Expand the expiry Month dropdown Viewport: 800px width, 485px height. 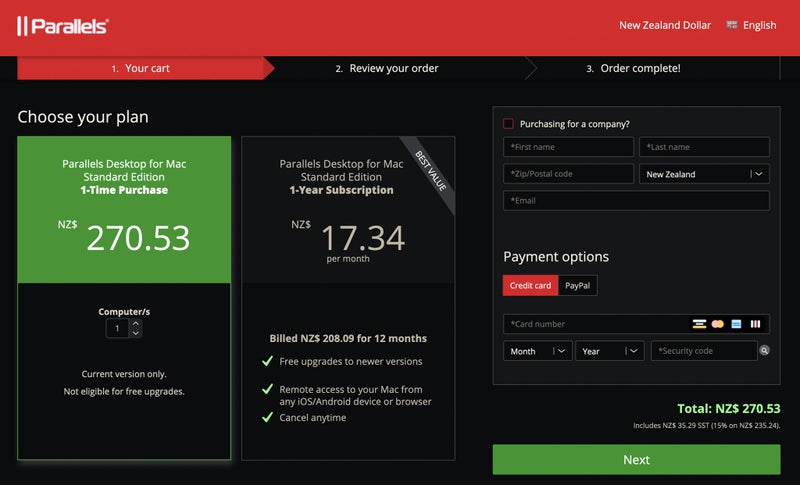click(x=537, y=351)
